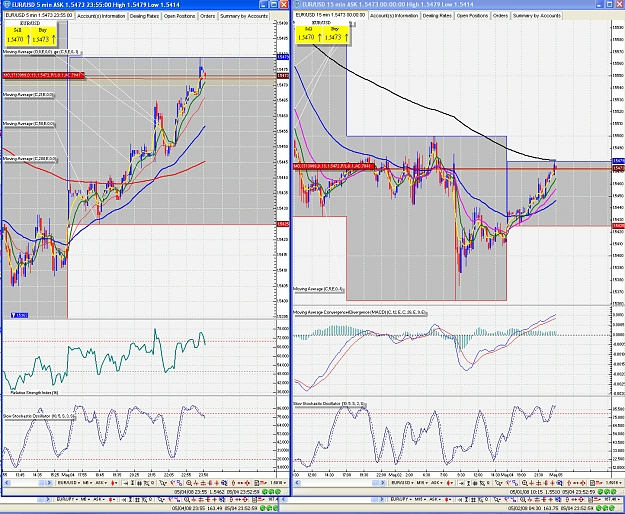Open EUR/USD symbol dropdown in 5 min toolbar

coord(69,483)
